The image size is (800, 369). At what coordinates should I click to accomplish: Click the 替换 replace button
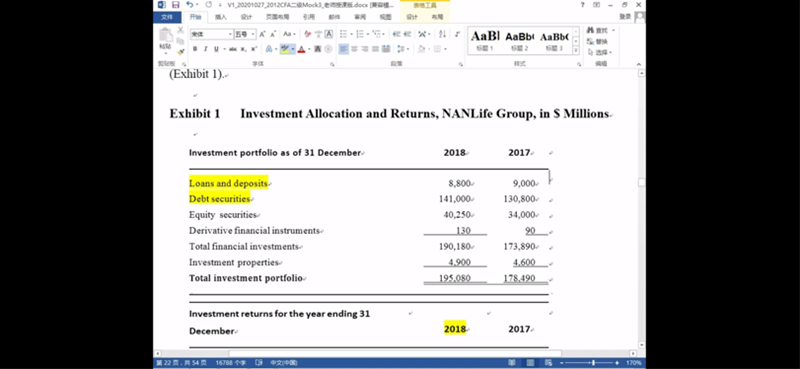click(x=598, y=41)
